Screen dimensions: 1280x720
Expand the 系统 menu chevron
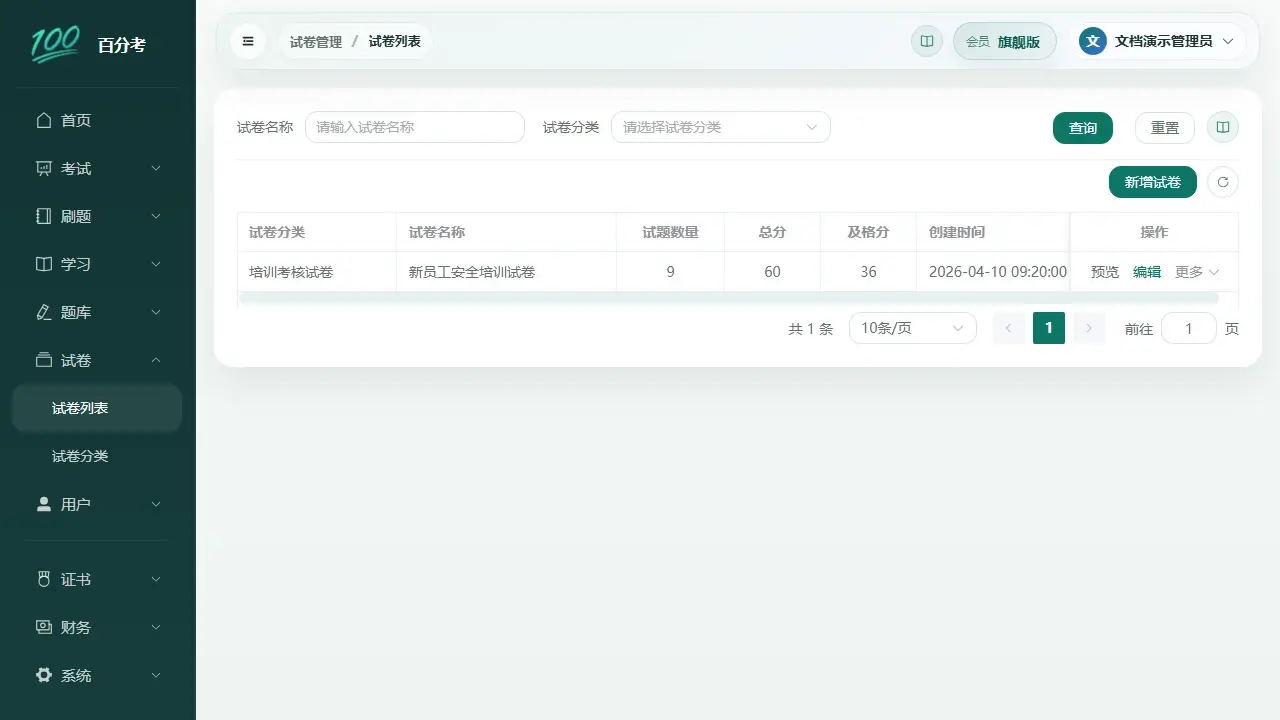click(x=156, y=675)
